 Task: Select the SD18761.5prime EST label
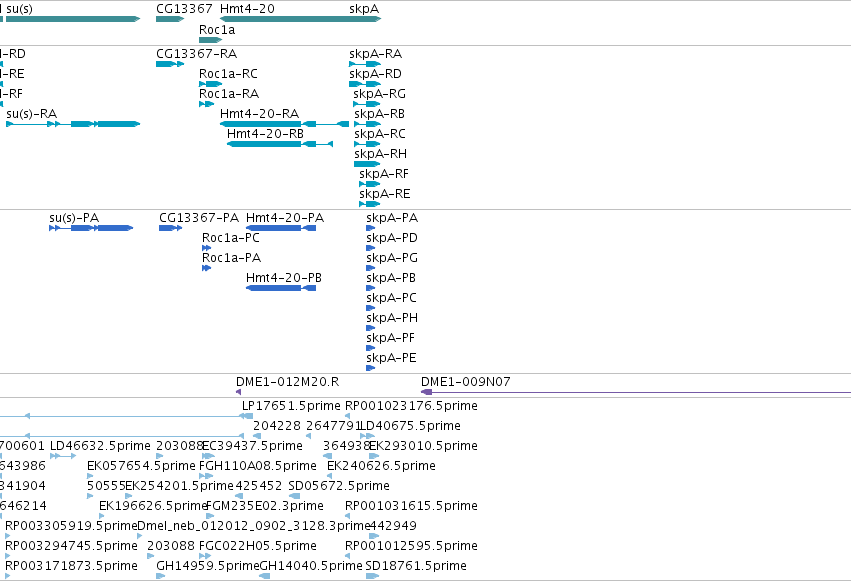pos(416,567)
